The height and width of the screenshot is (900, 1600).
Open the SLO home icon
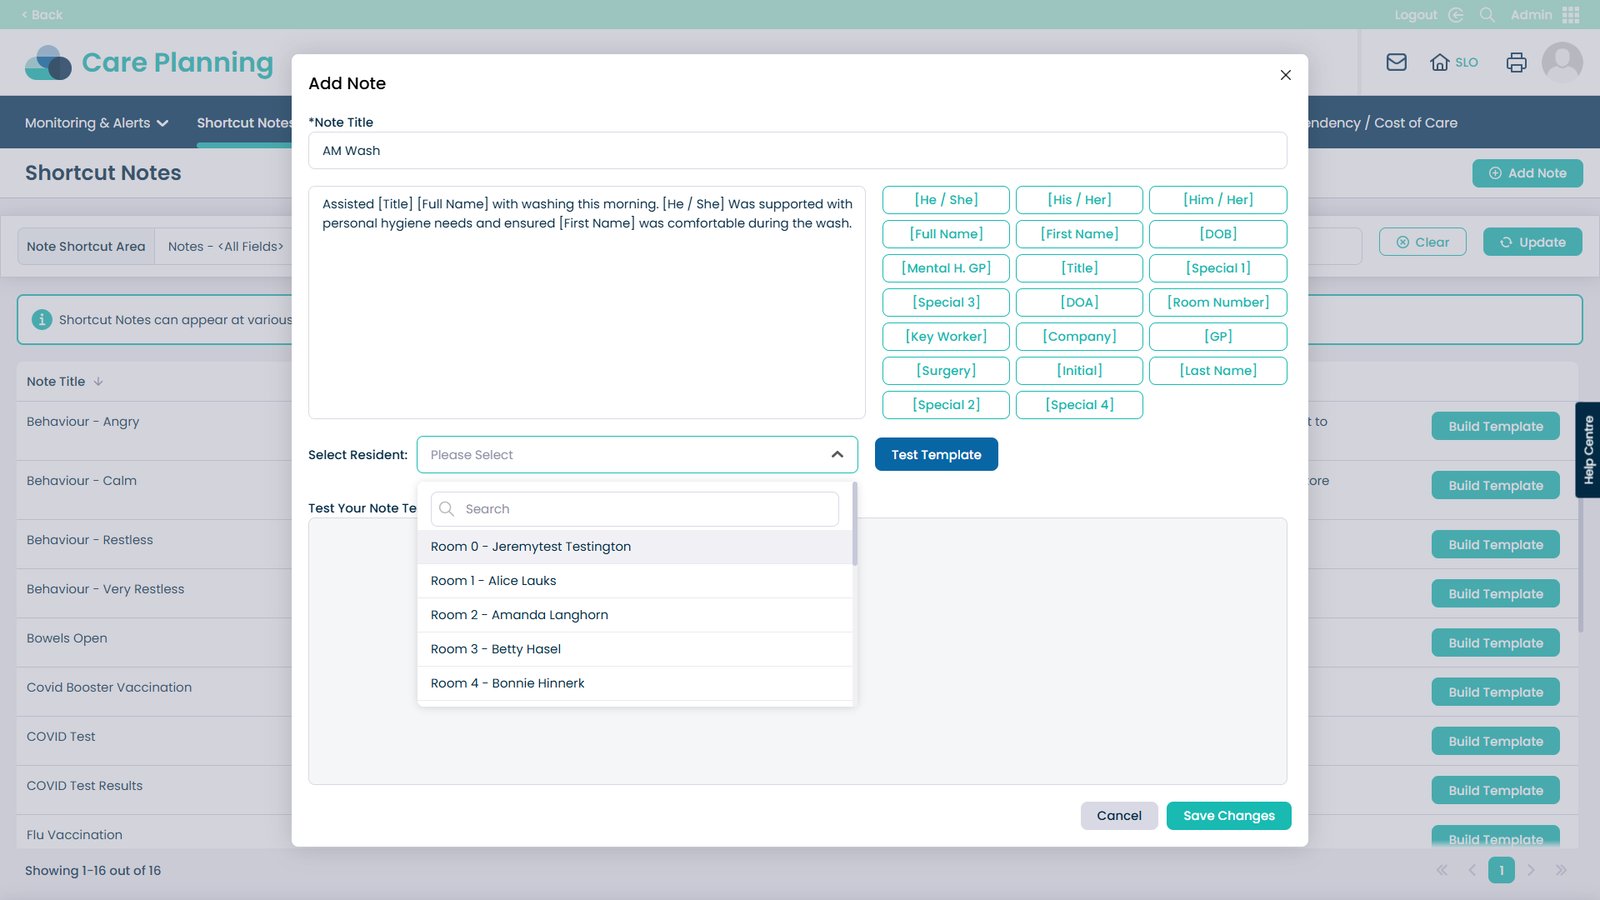(x=1454, y=62)
